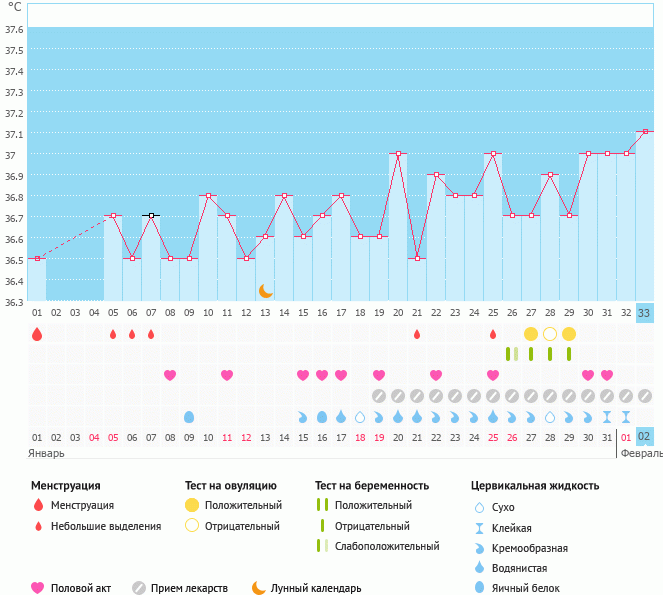Click the Прием лекарств legend label
This screenshot has height=595, width=663.
coord(189,589)
